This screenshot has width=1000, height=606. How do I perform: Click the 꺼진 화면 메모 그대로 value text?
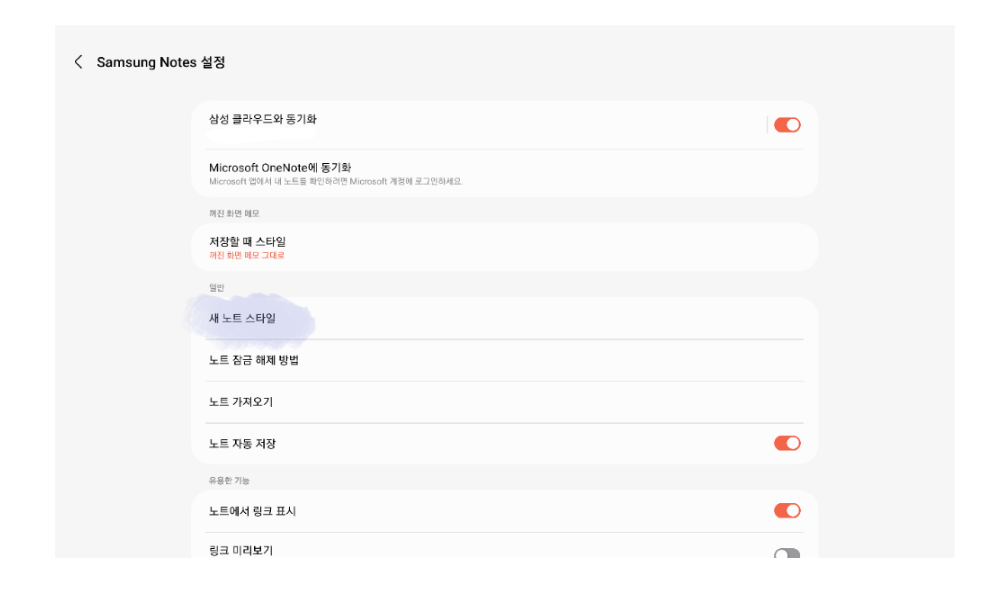247,255
